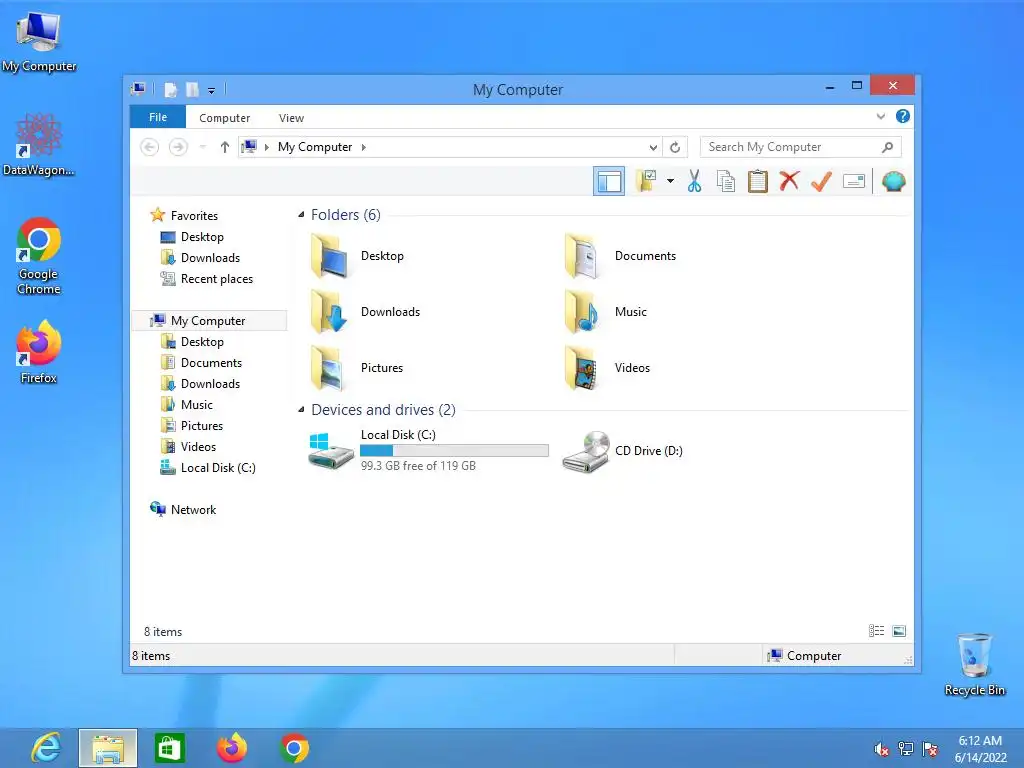Viewport: 1024px width, 768px height.
Task: Select the Local Disk (C:) drive
Action: pyautogui.click(x=428, y=451)
